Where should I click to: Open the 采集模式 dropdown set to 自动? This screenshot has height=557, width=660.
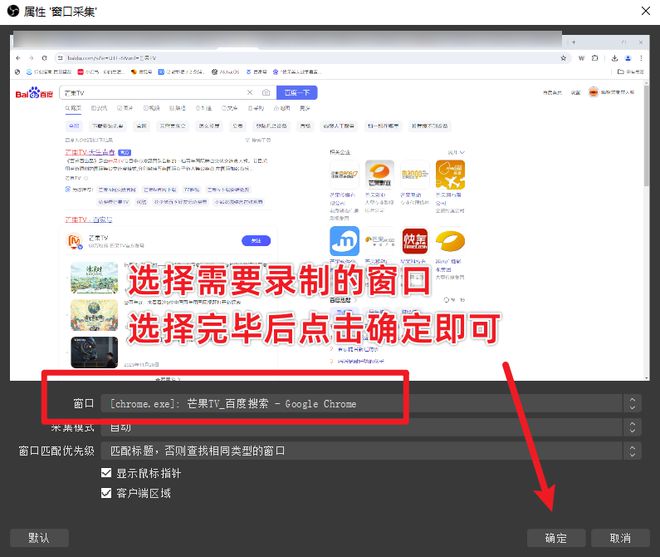coord(371,427)
